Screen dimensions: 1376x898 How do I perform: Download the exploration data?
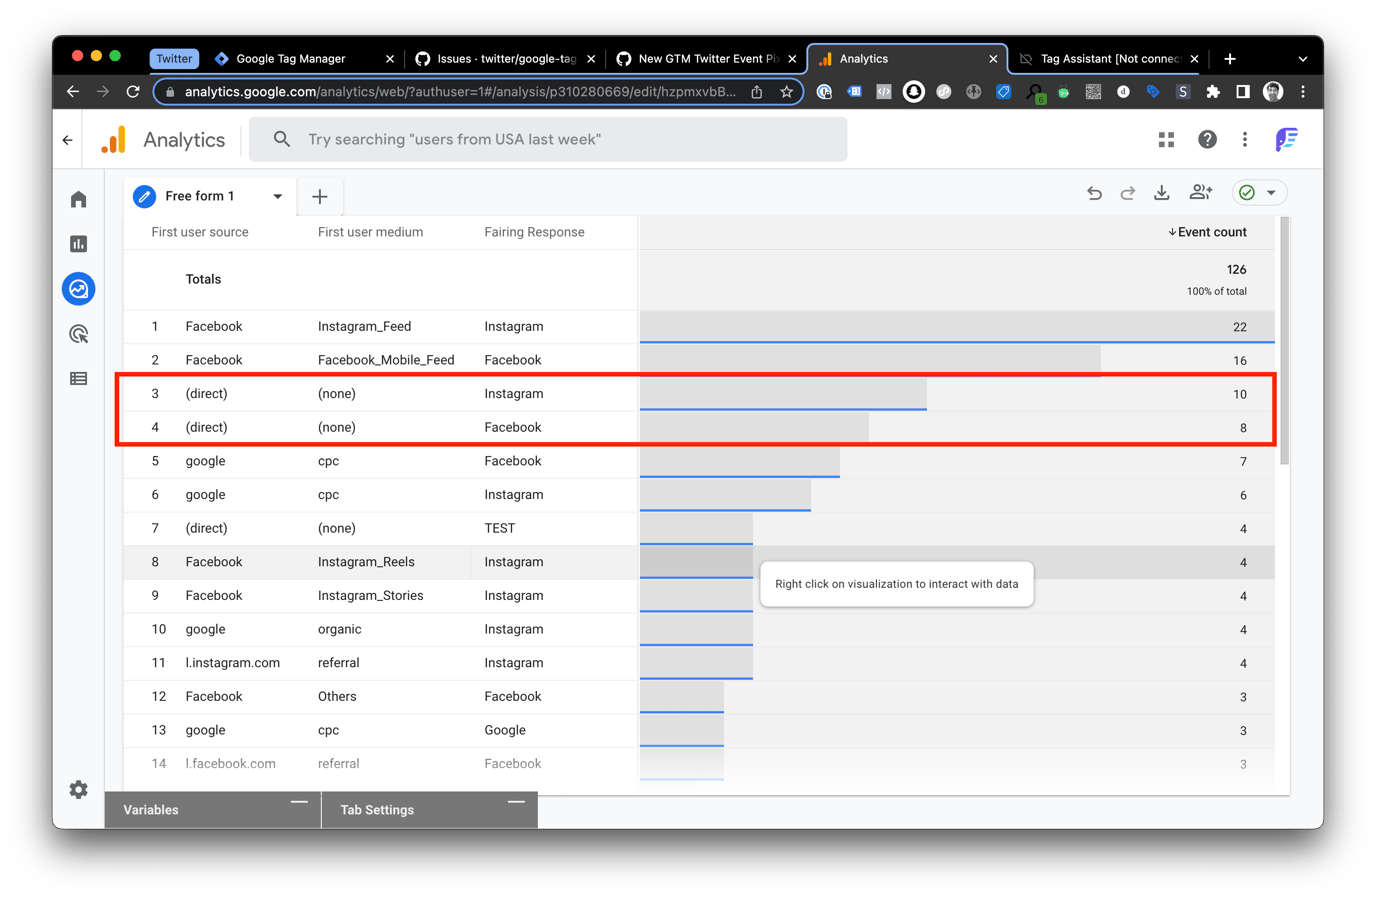click(1161, 193)
